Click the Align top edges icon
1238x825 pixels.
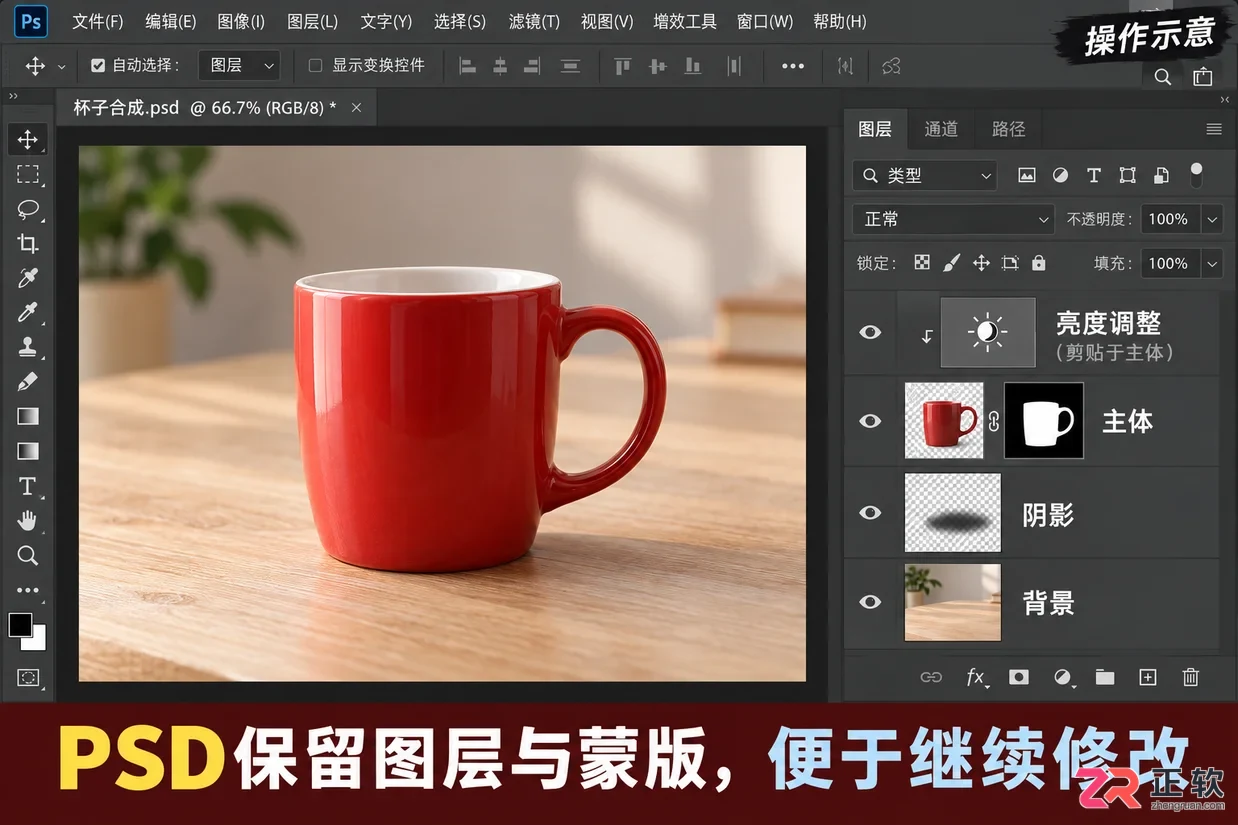[x=622, y=66]
